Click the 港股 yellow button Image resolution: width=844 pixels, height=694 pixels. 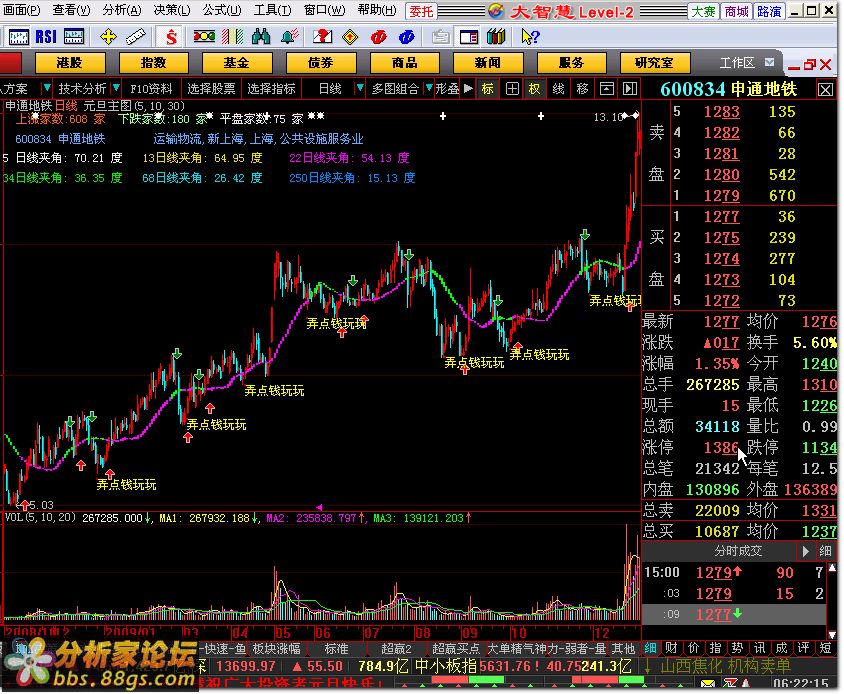coord(69,62)
